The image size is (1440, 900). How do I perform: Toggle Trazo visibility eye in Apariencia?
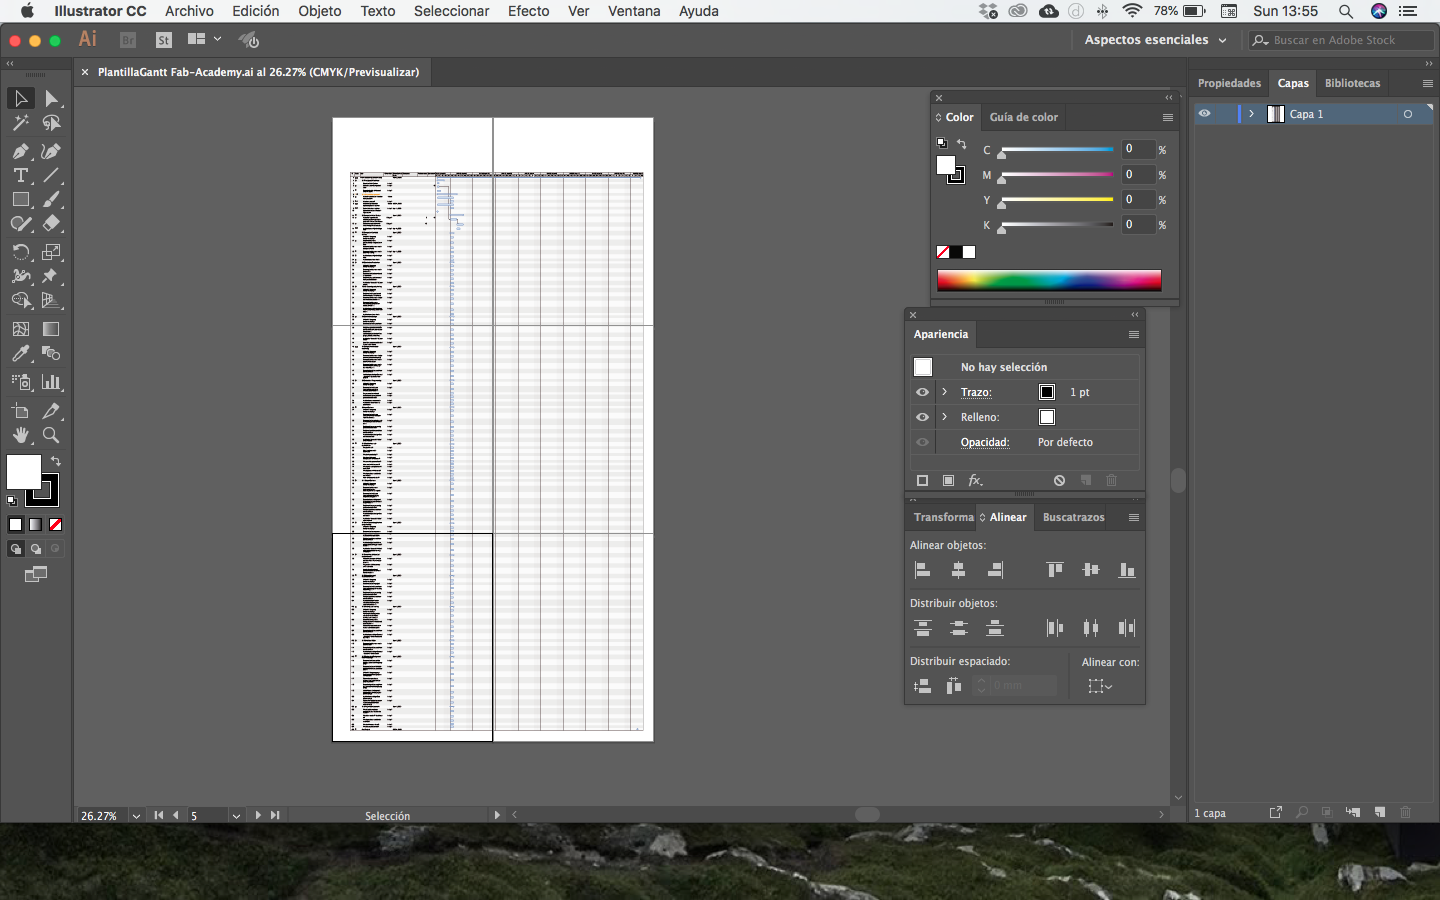pos(922,393)
